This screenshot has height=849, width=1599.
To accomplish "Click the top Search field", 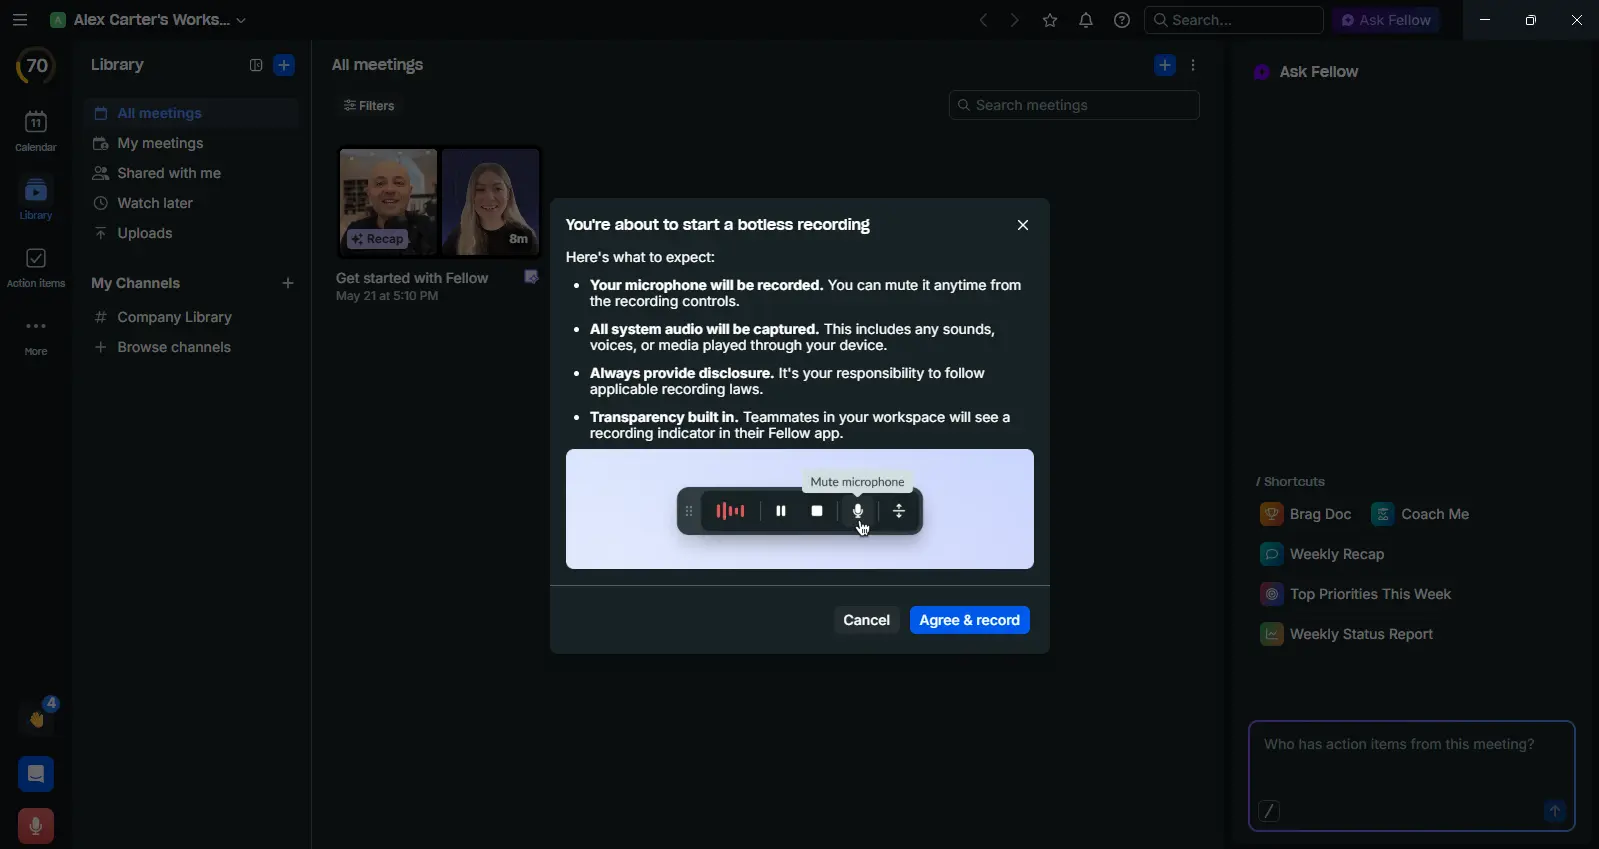I will tap(1234, 20).
